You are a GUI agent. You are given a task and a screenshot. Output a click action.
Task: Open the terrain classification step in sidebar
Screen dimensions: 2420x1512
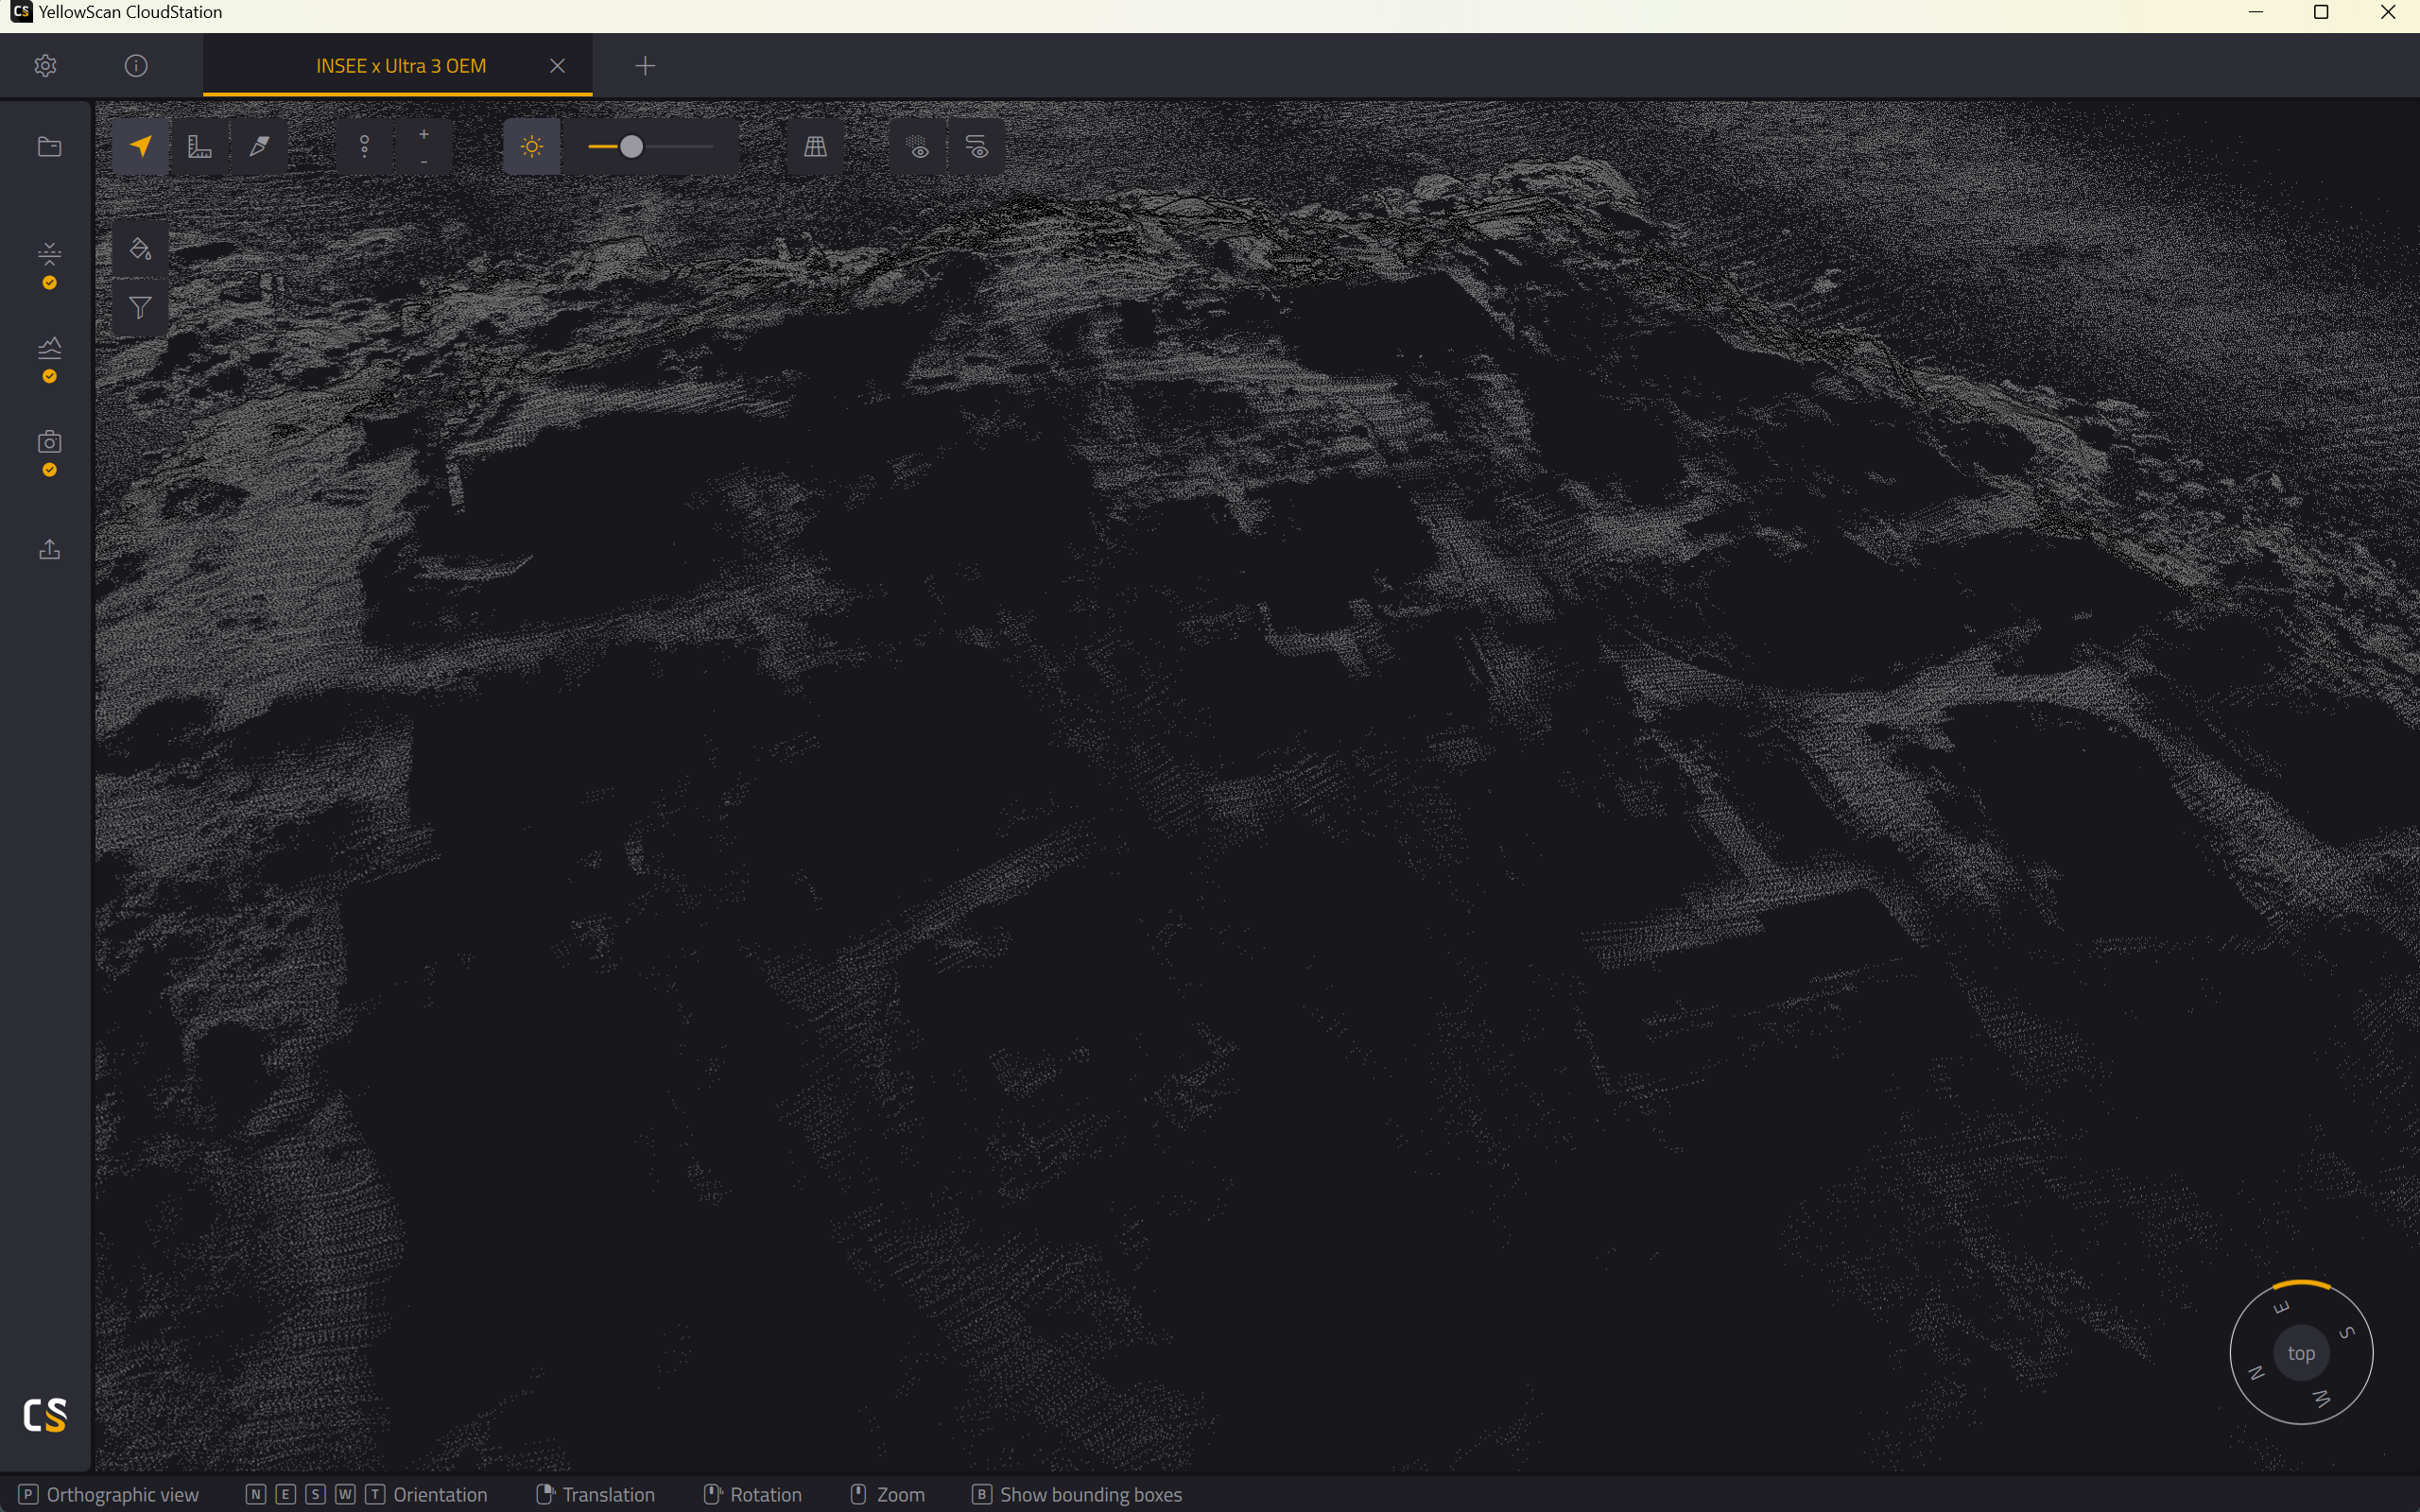point(49,348)
